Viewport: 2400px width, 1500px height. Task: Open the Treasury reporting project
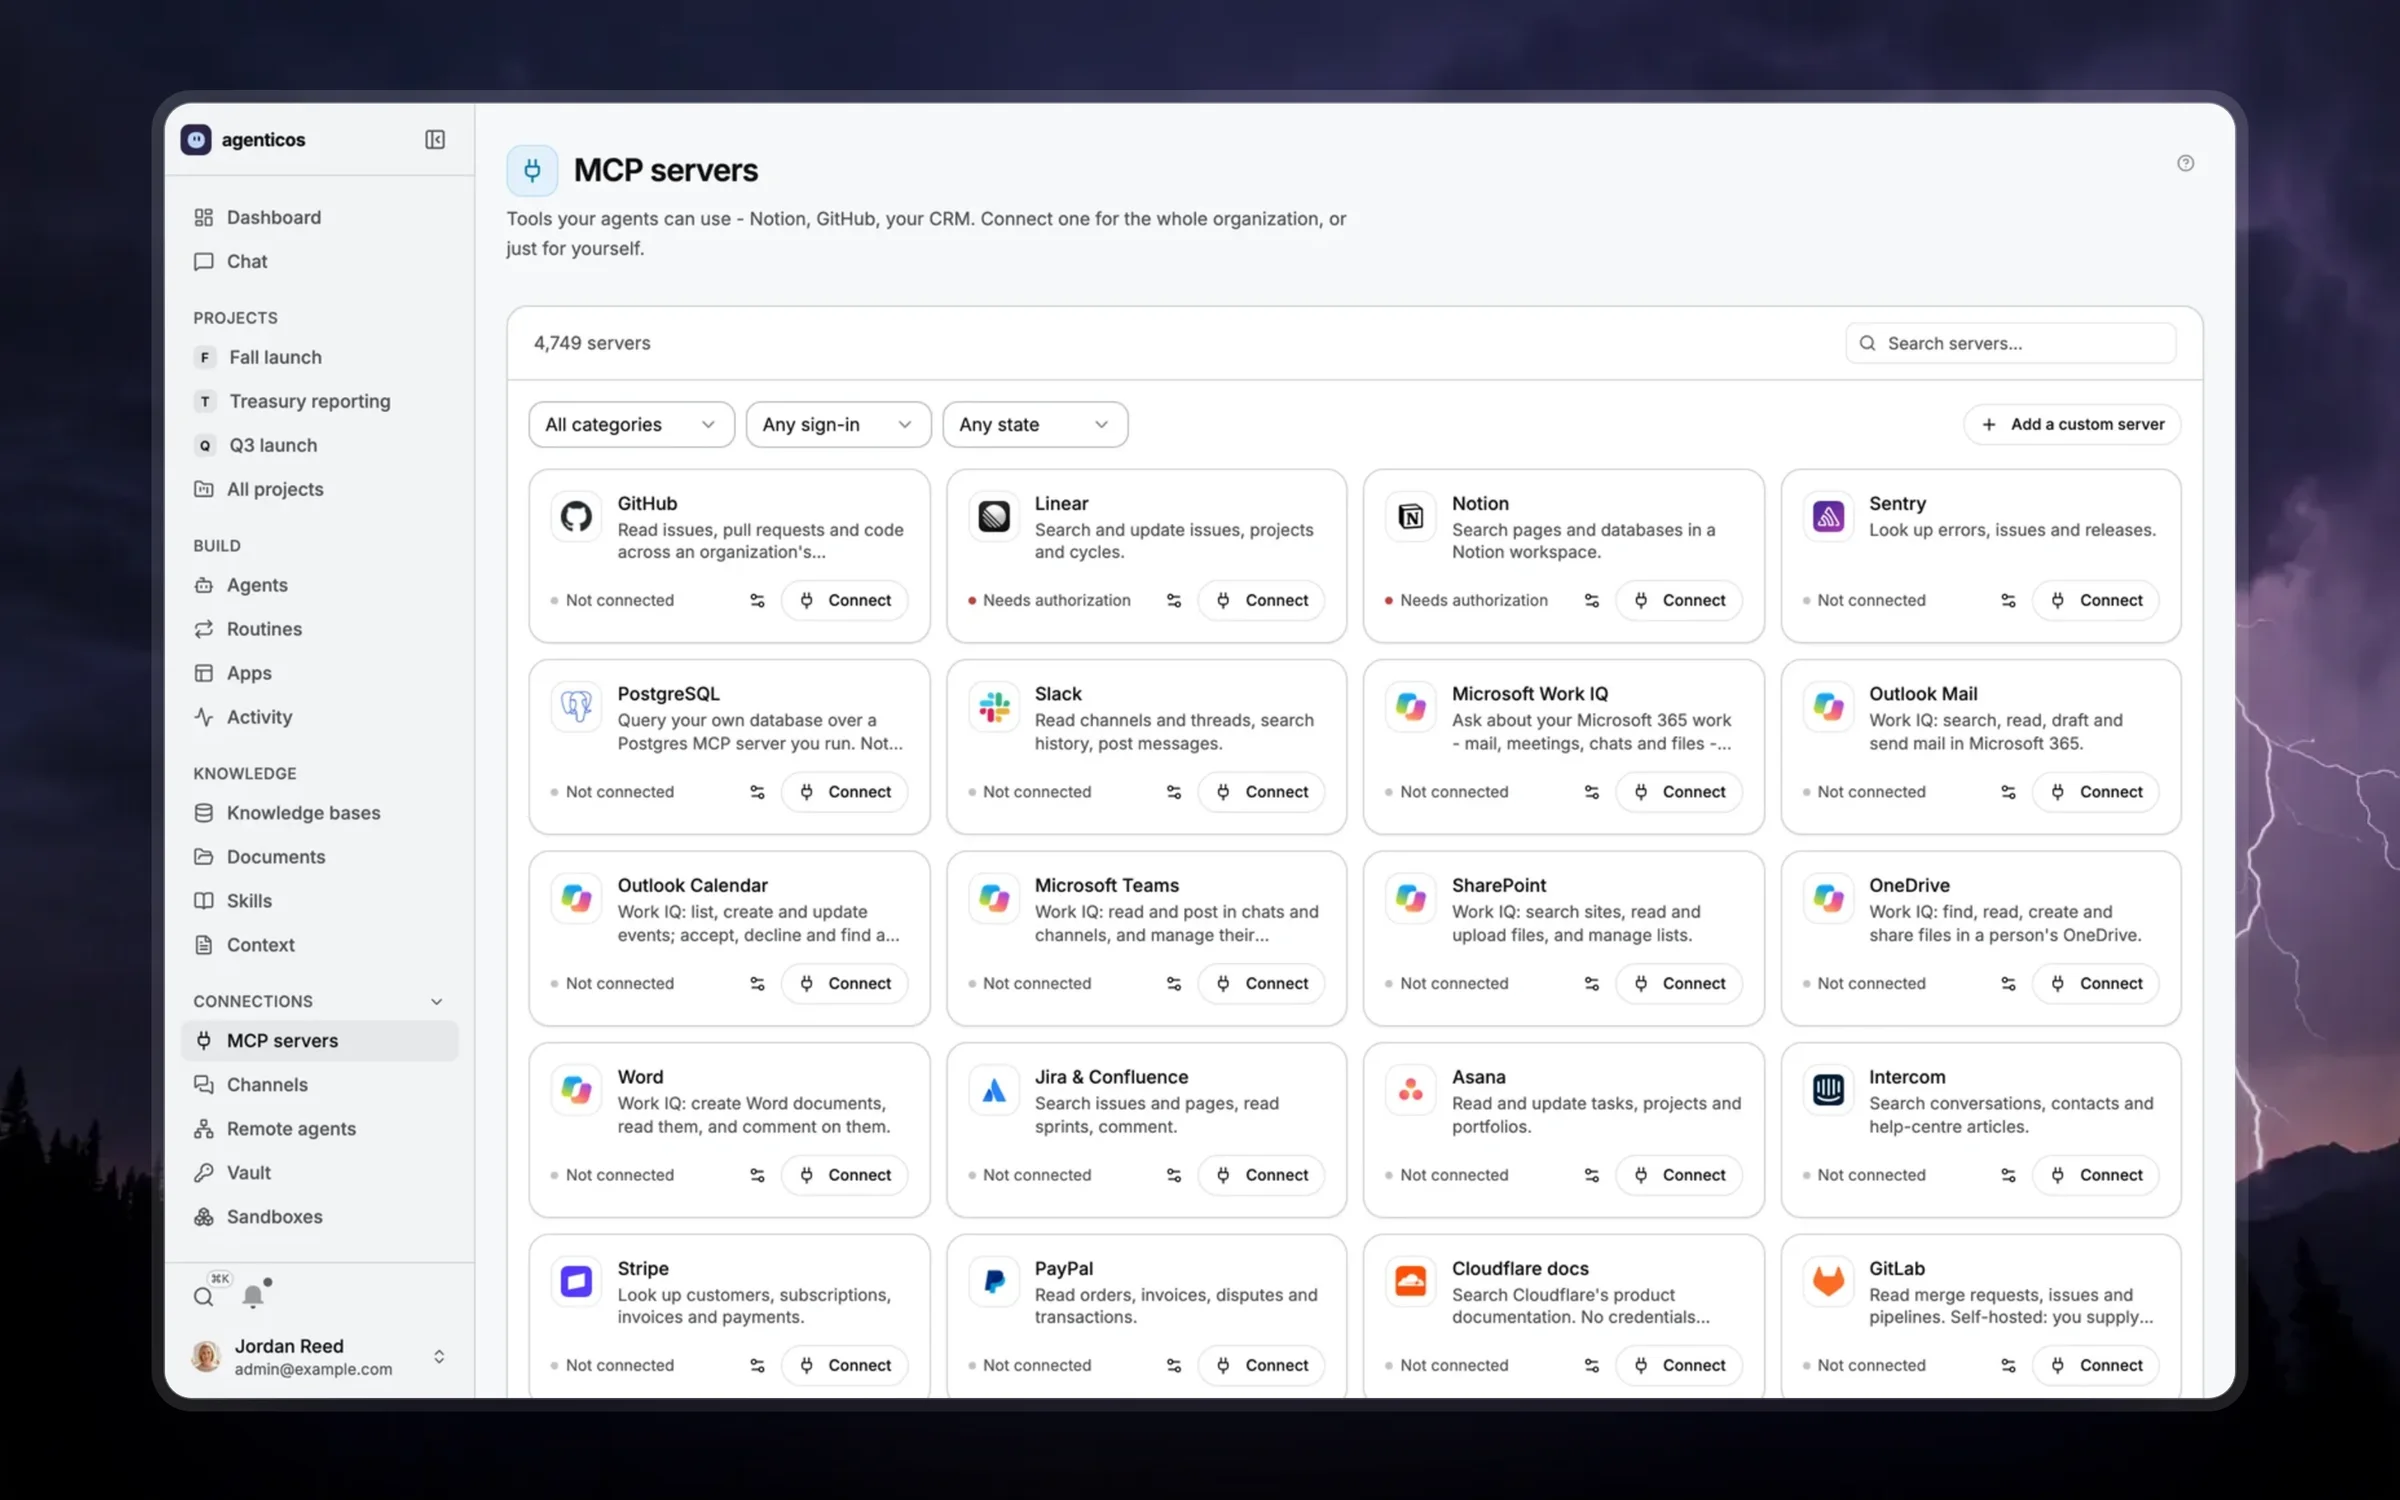(x=320, y=401)
